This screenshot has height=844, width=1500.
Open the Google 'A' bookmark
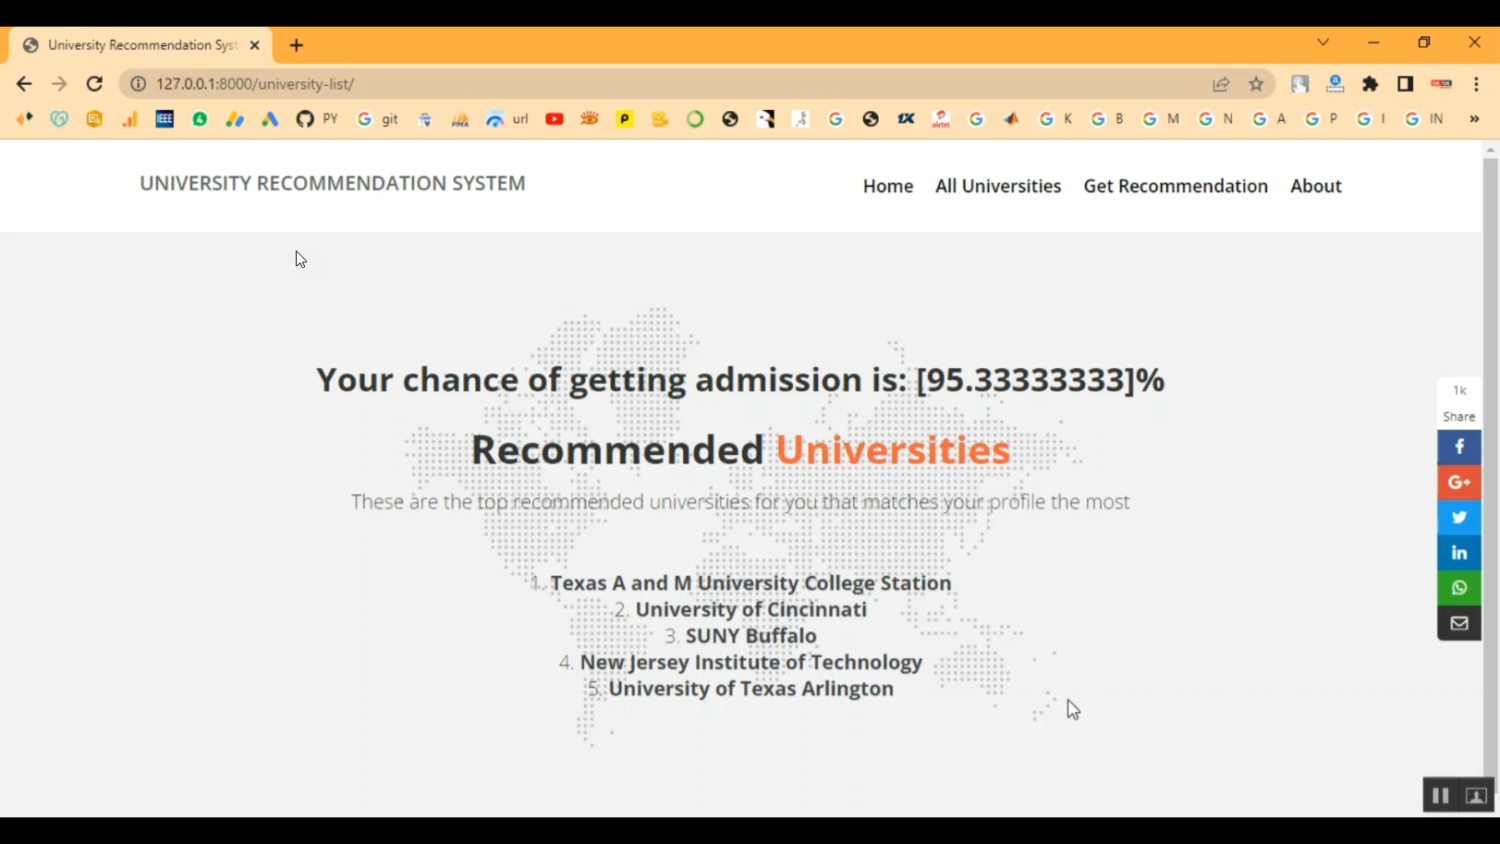point(1269,119)
